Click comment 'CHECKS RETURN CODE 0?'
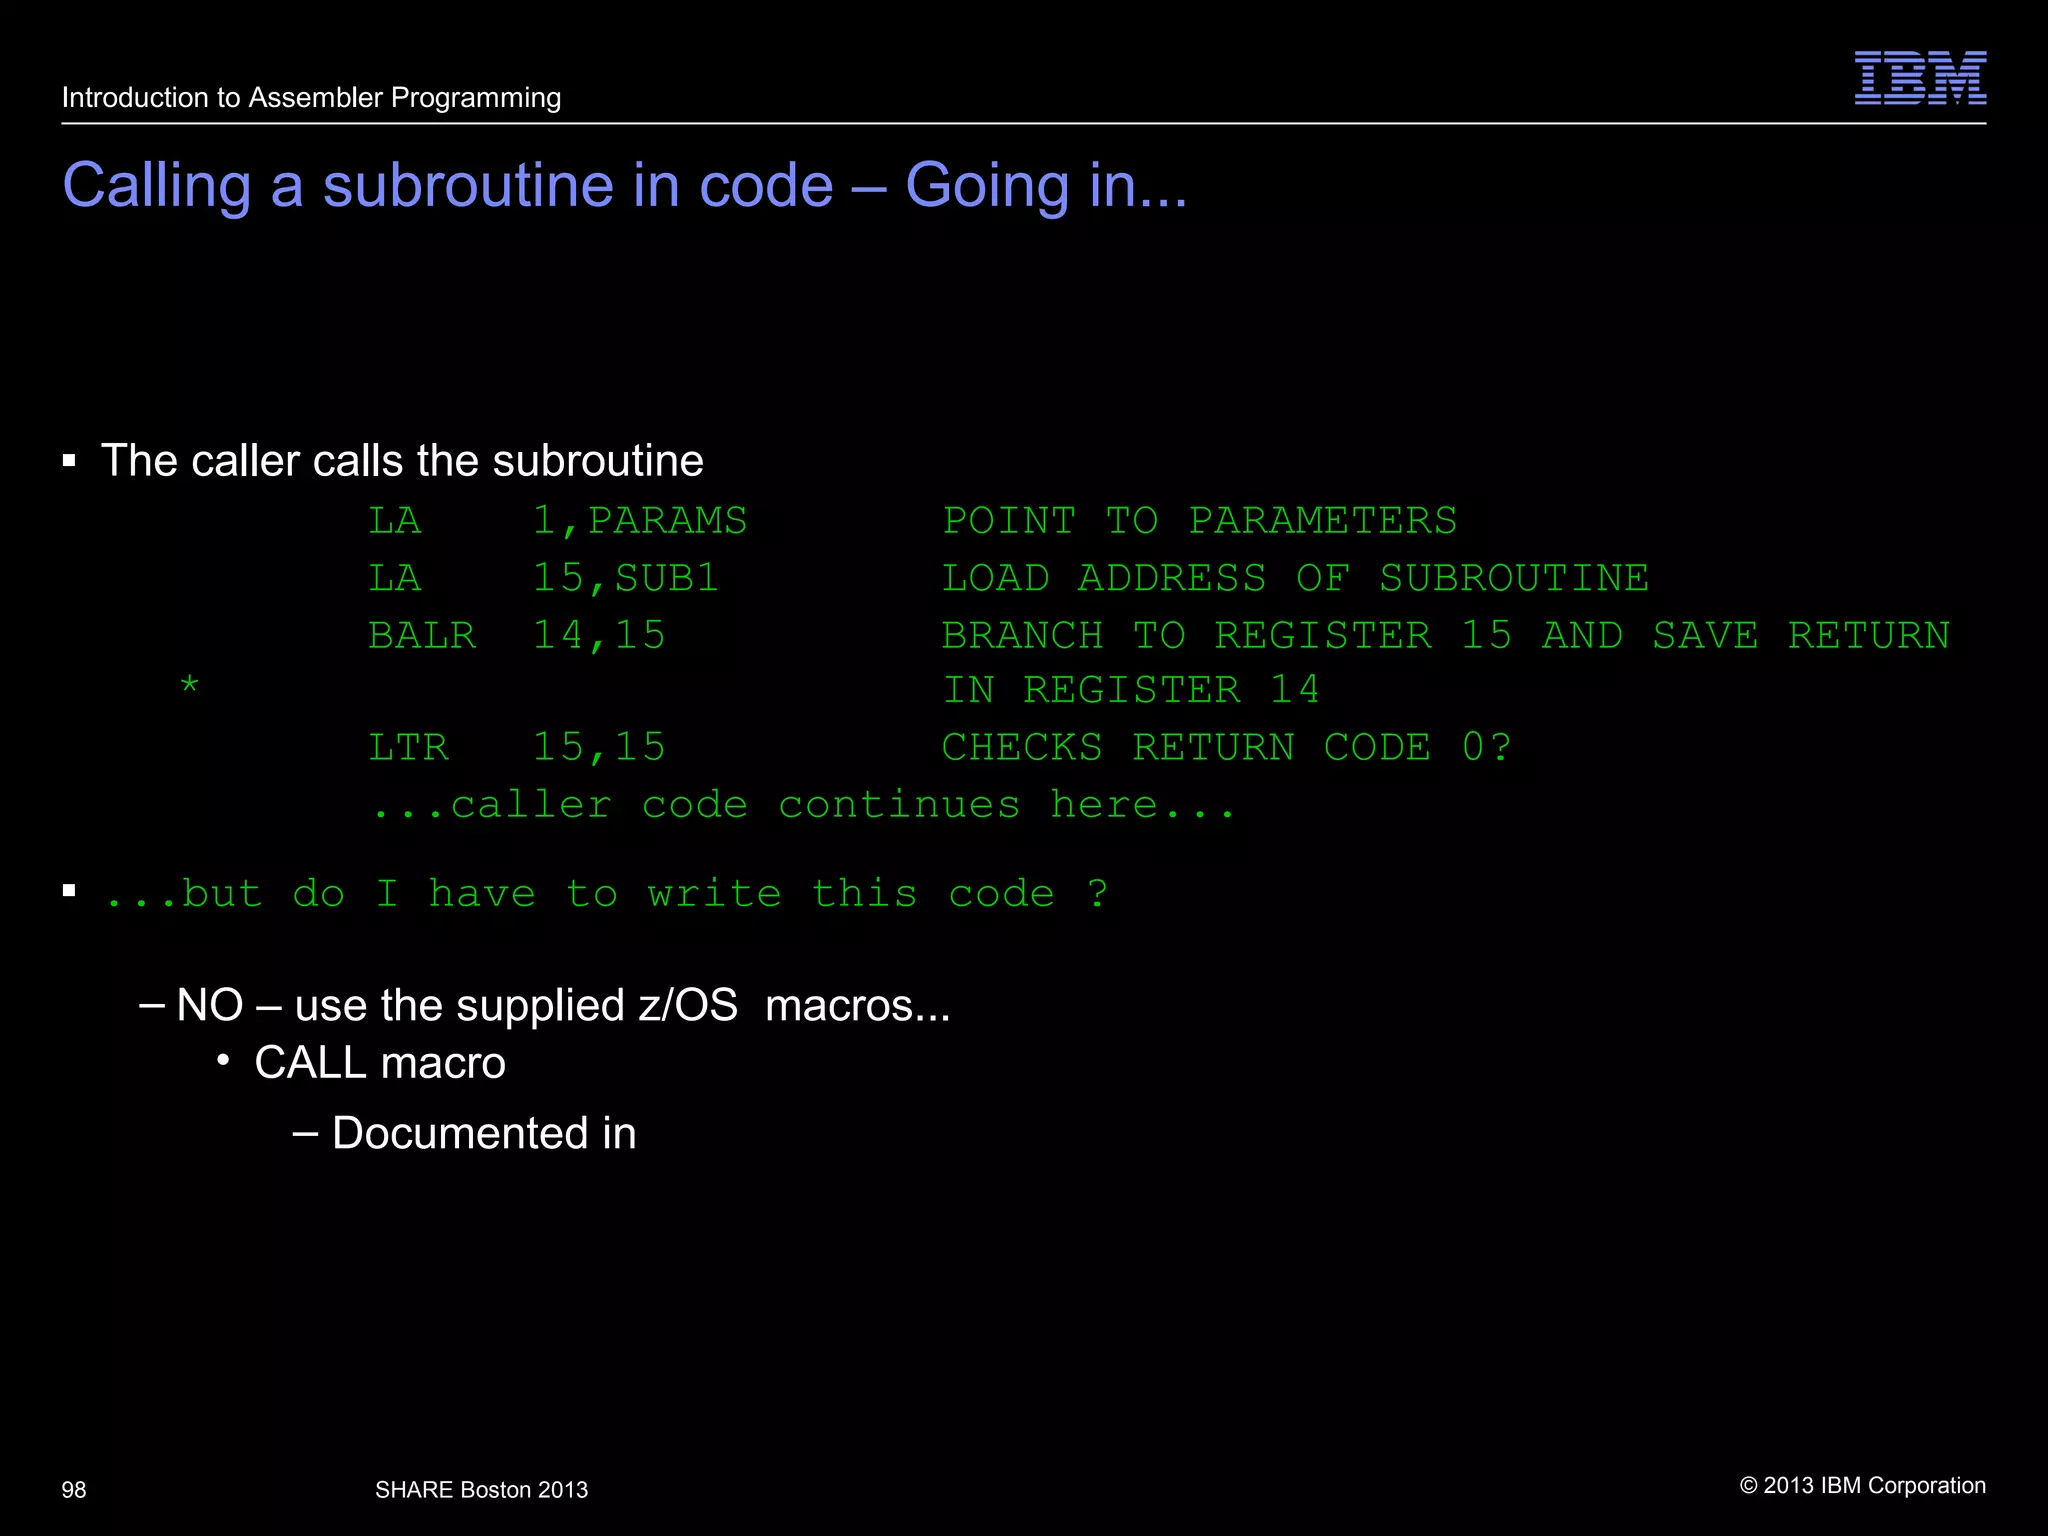 (x=1227, y=748)
